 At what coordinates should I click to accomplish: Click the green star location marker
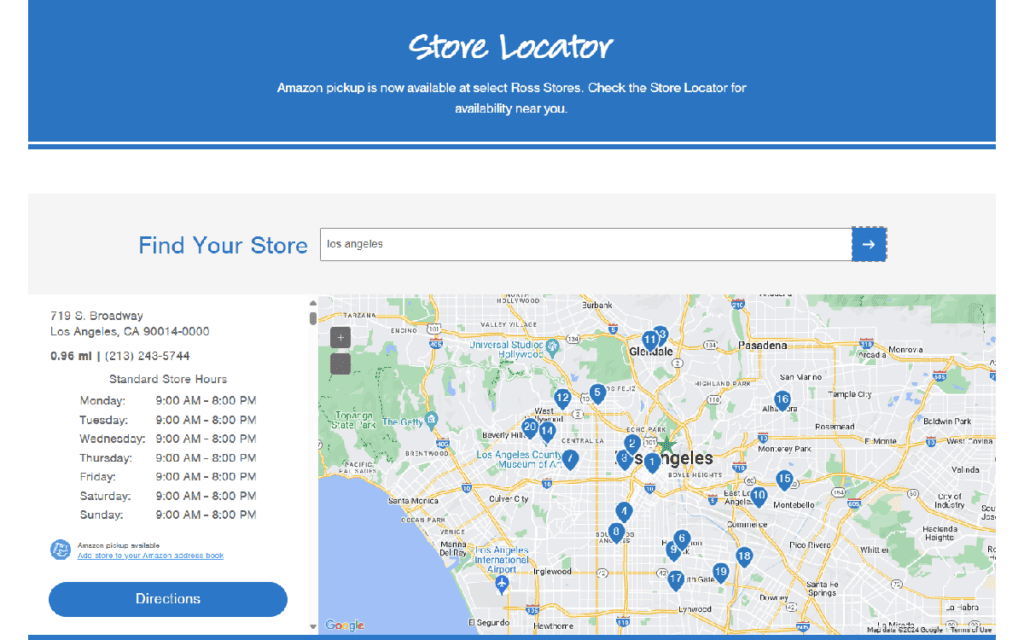(667, 445)
